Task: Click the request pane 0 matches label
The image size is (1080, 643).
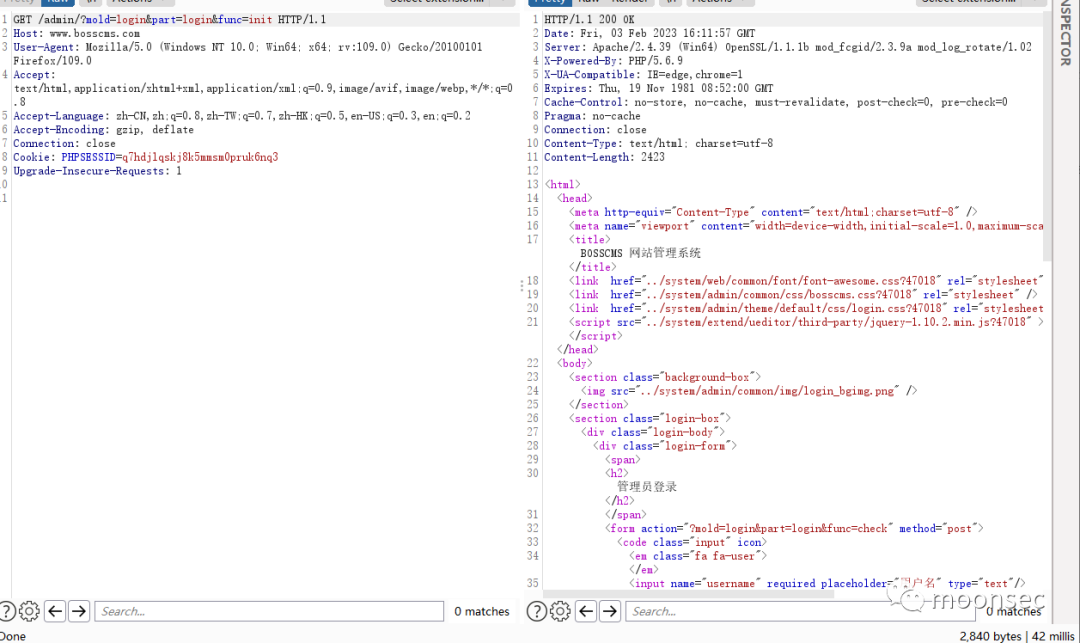Action: (x=481, y=611)
